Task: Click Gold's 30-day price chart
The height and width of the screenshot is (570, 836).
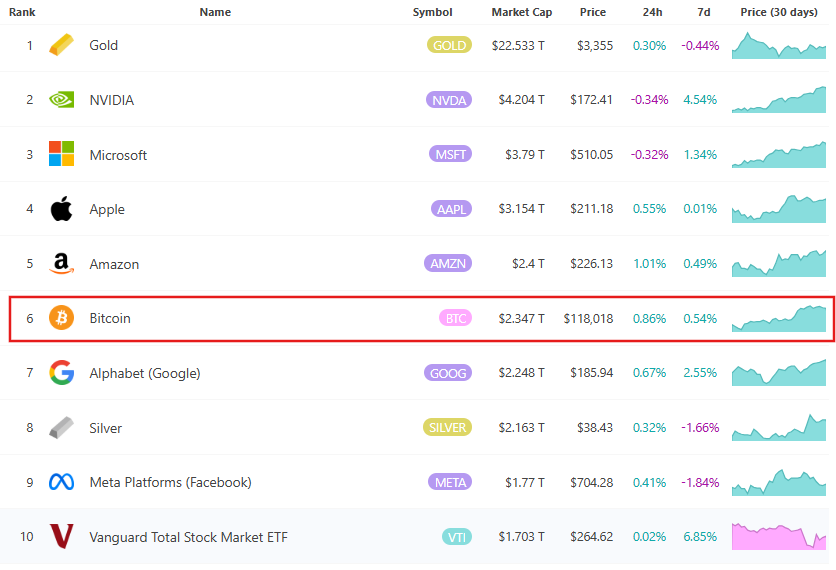Action: [x=779, y=45]
